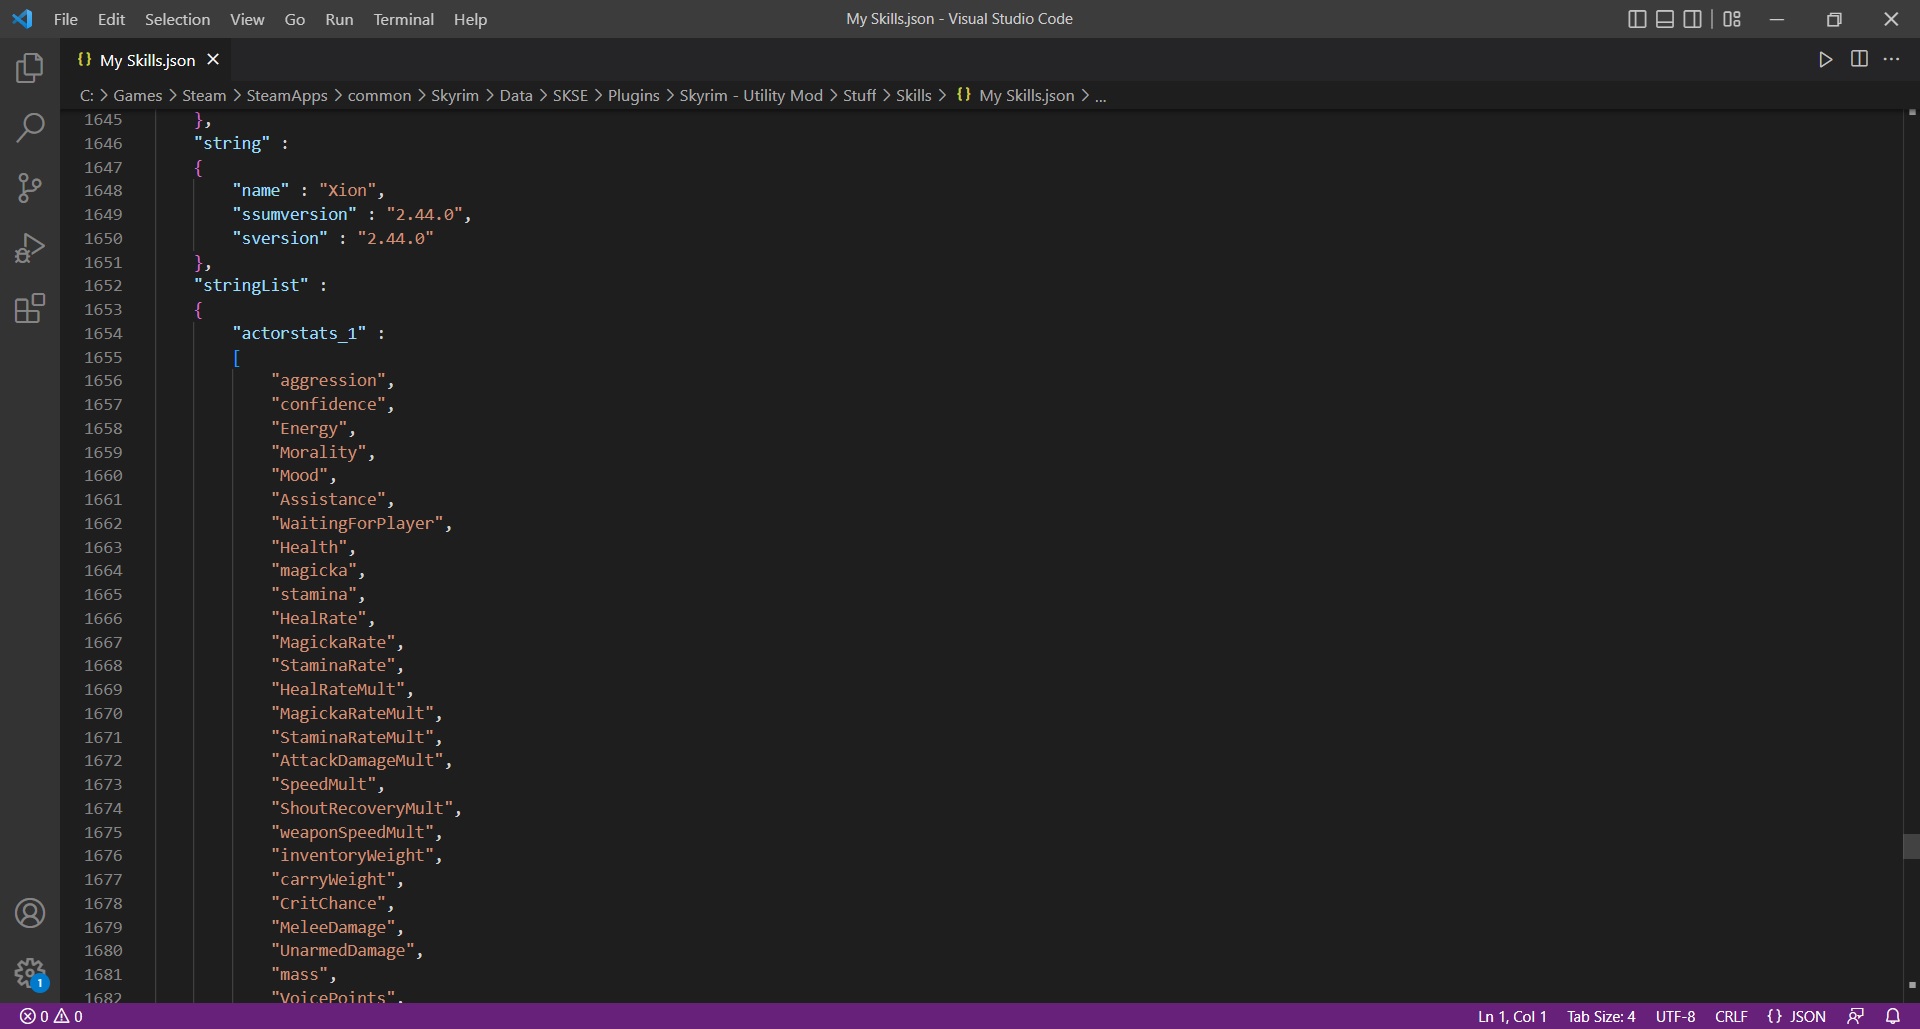The height and width of the screenshot is (1029, 1920).
Task: Close the My Skills.json tab
Action: click(213, 60)
